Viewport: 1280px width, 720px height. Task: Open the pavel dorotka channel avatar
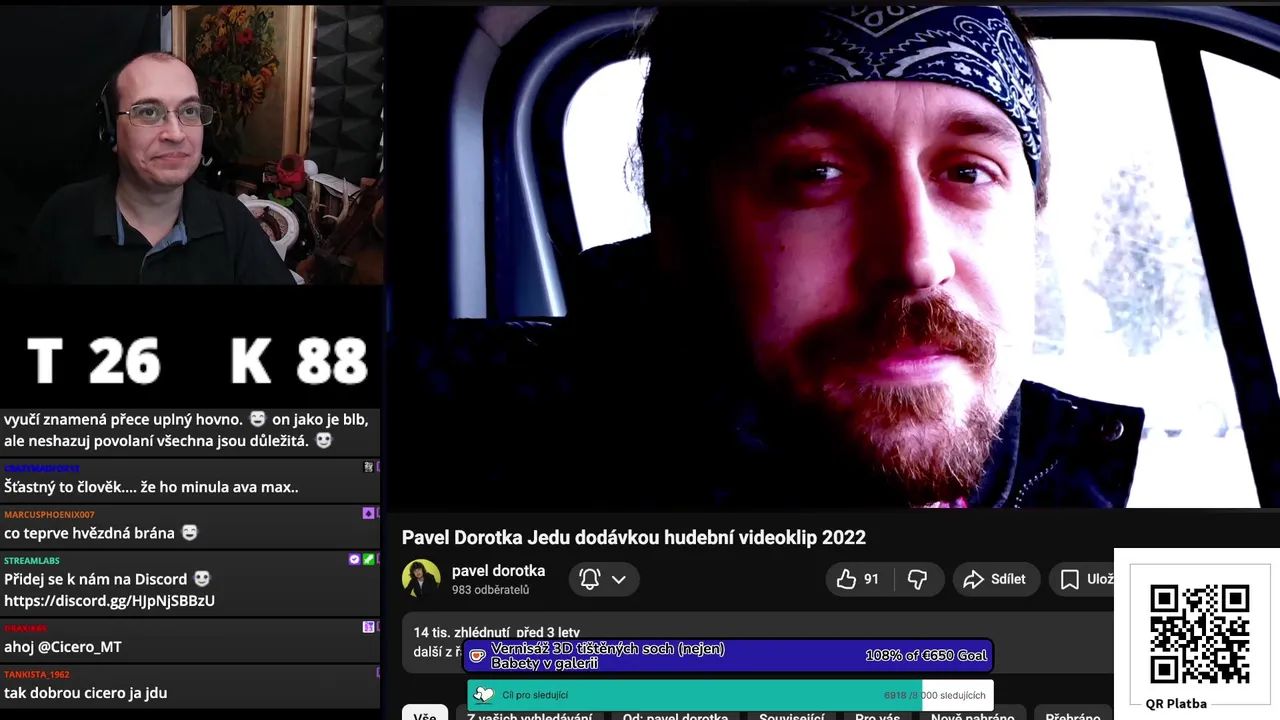pyautogui.click(x=421, y=578)
